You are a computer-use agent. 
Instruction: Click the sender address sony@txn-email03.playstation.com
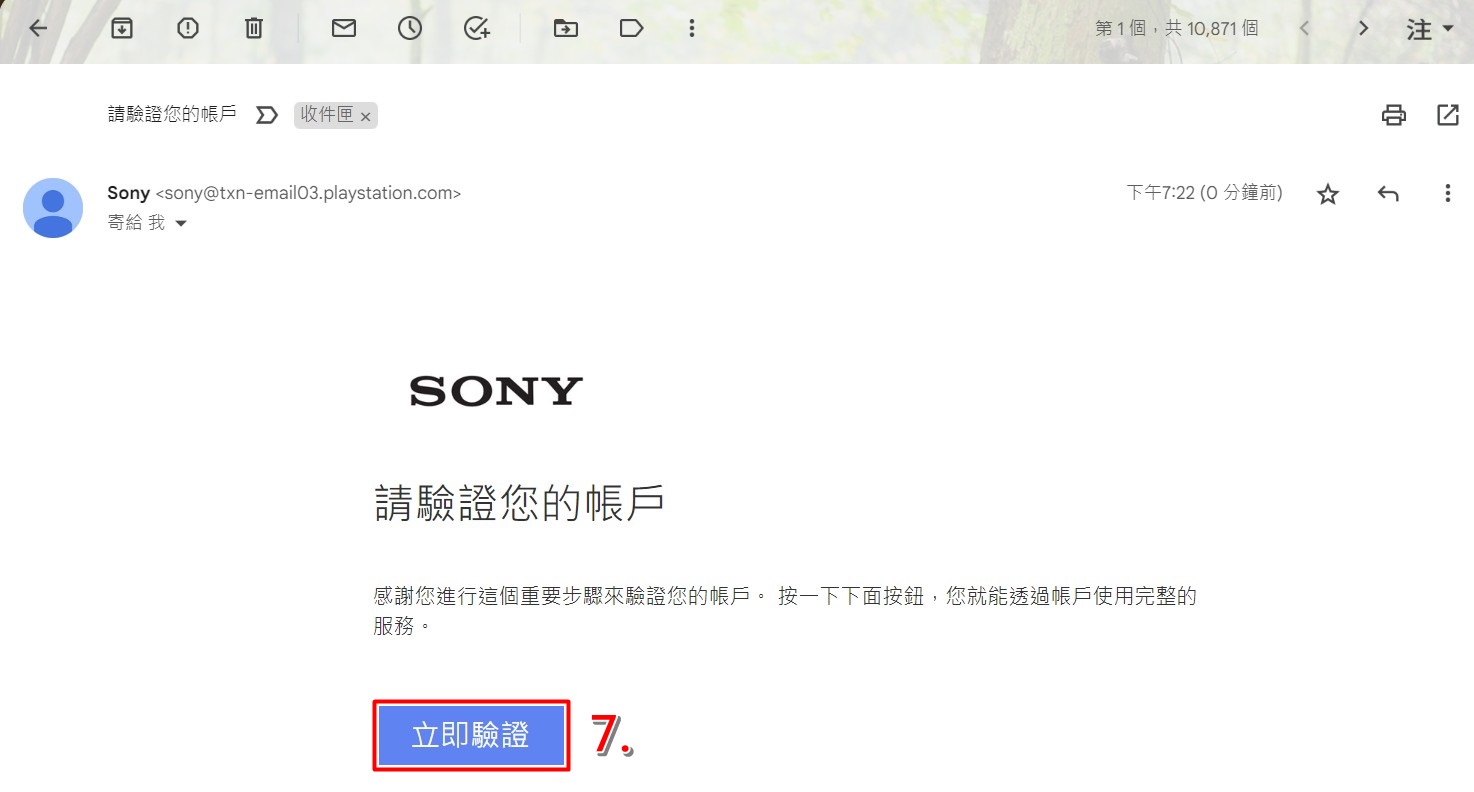pyautogui.click(x=308, y=193)
